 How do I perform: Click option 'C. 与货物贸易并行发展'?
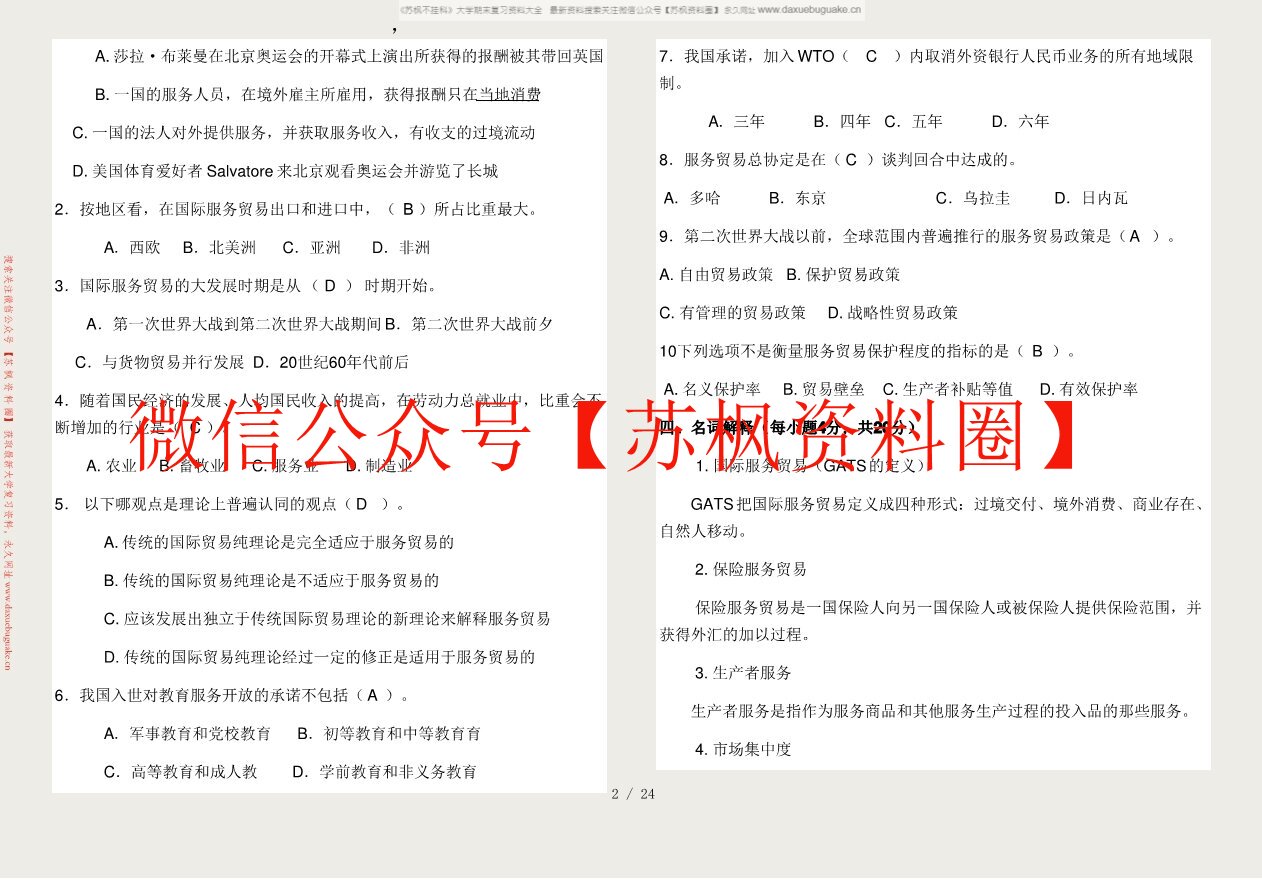tap(160, 362)
